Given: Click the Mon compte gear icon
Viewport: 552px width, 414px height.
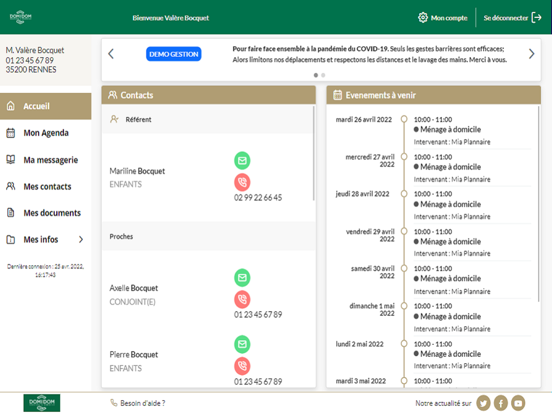Looking at the screenshot, I should click(x=422, y=18).
